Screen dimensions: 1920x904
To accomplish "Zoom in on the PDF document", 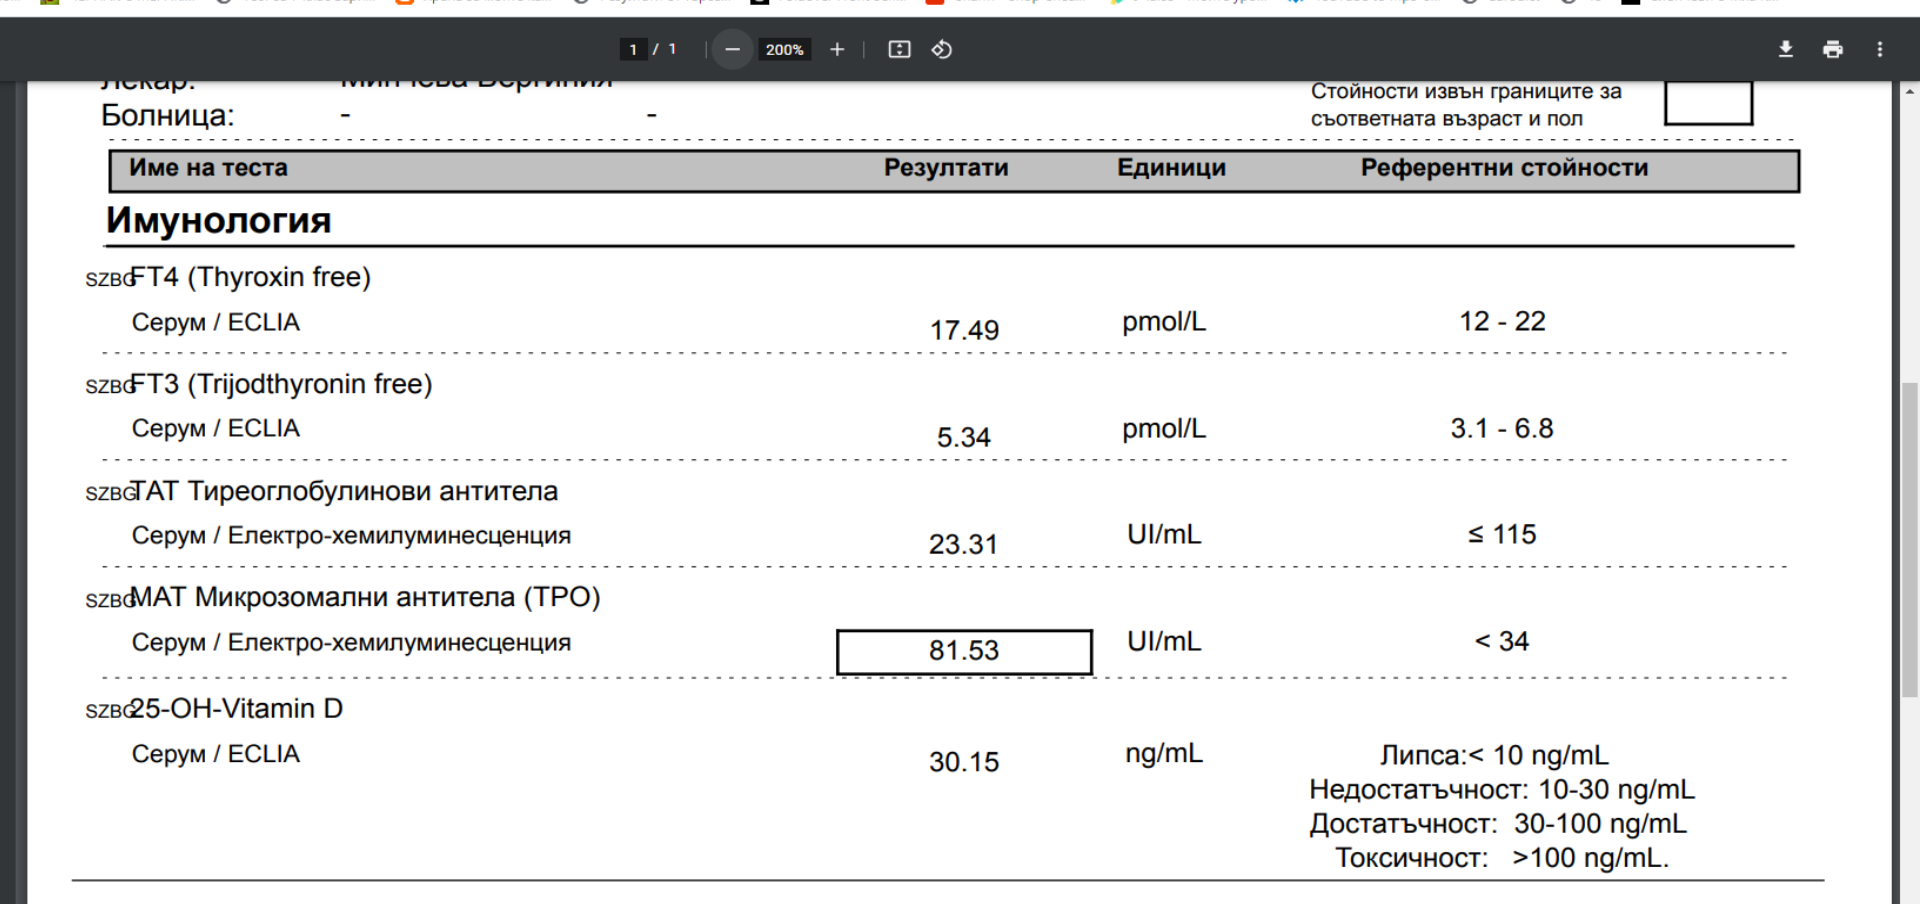I will [x=837, y=50].
